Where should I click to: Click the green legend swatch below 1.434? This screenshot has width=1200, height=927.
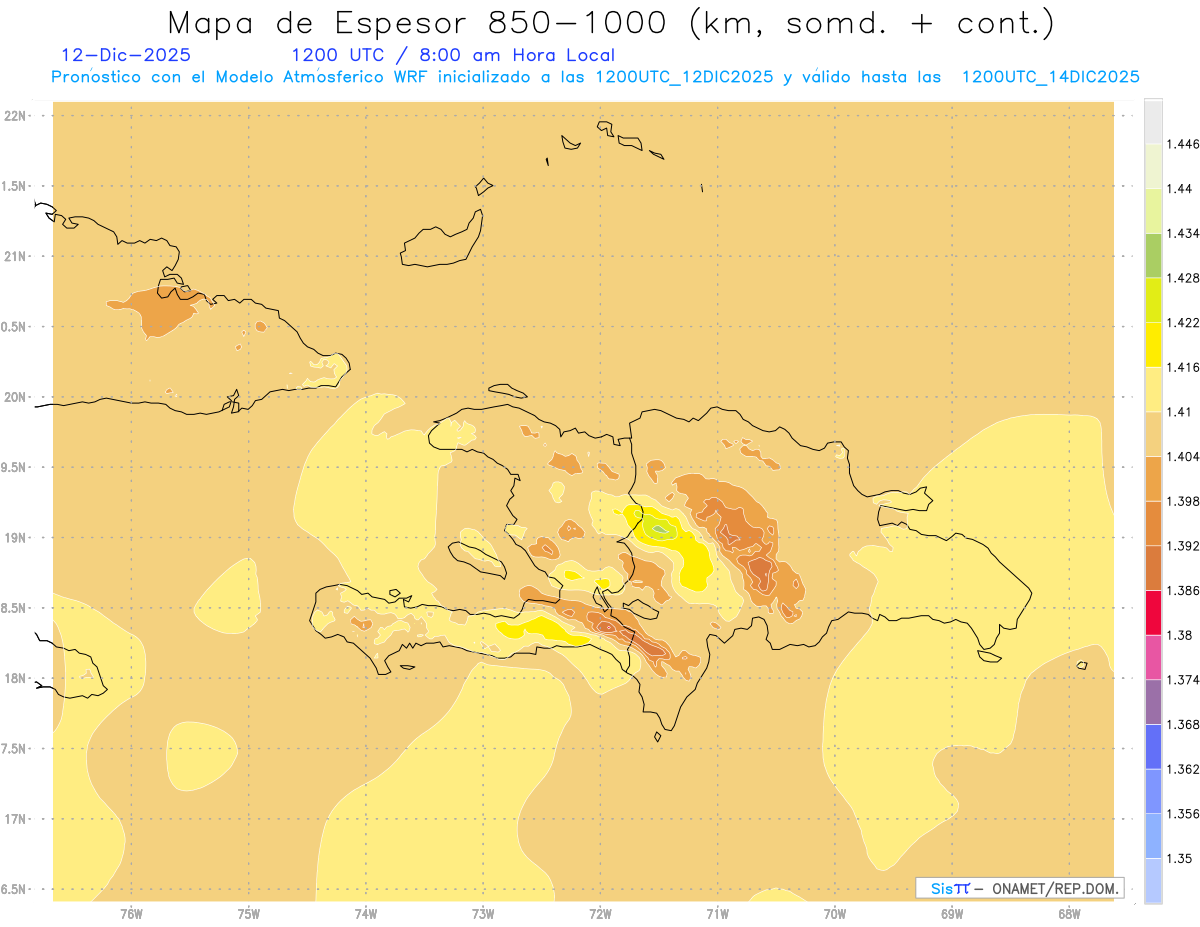[1154, 255]
